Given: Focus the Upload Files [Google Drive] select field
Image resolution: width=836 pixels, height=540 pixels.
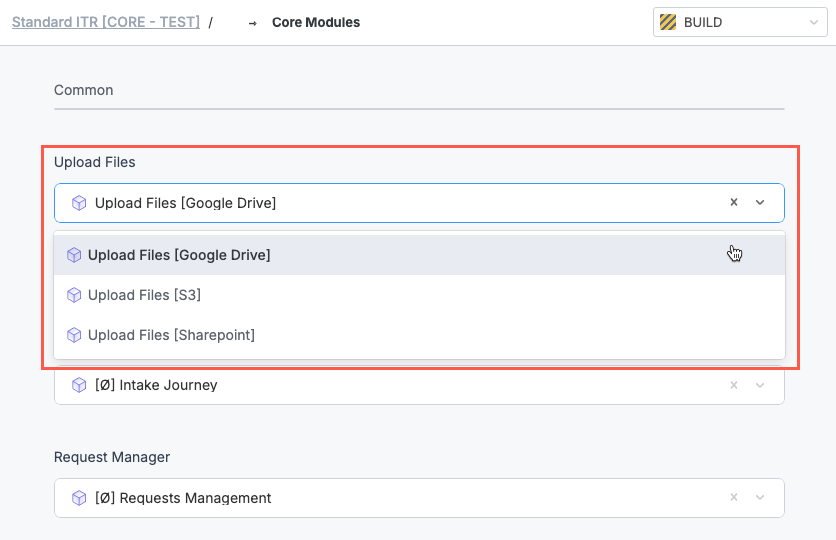Looking at the screenshot, I should click(x=419, y=203).
